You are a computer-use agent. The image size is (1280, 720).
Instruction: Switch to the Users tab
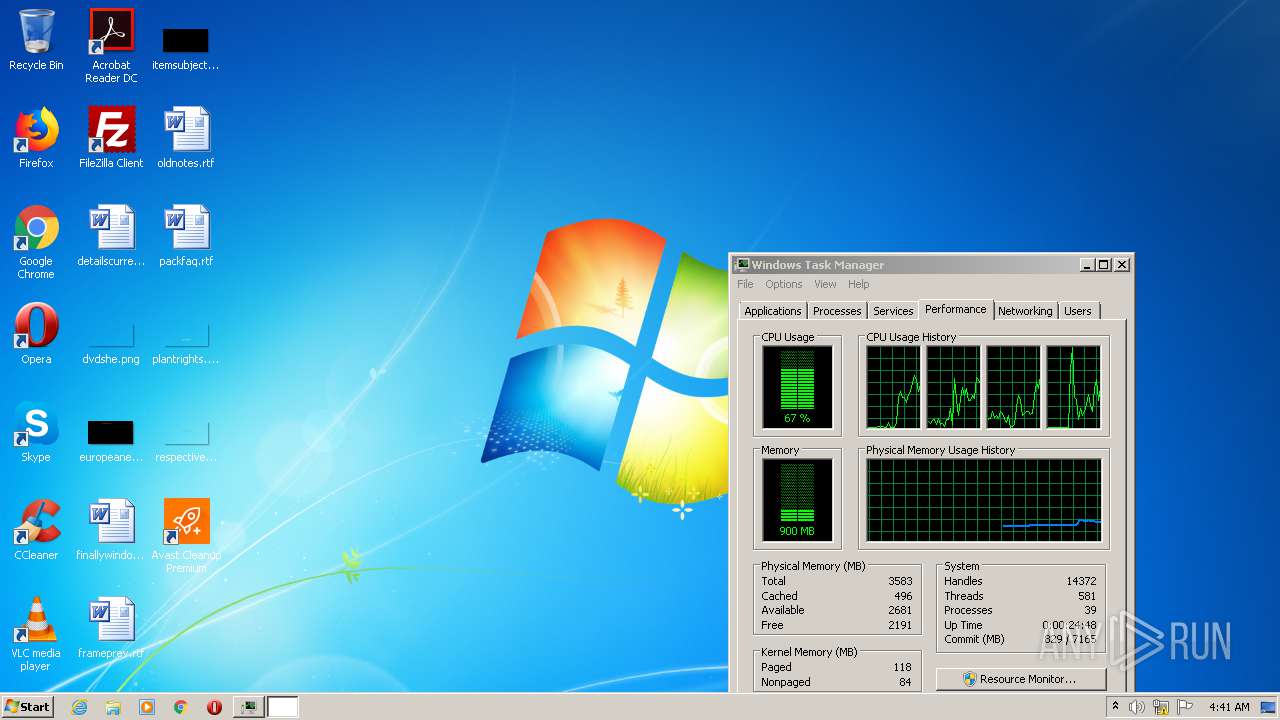1078,311
